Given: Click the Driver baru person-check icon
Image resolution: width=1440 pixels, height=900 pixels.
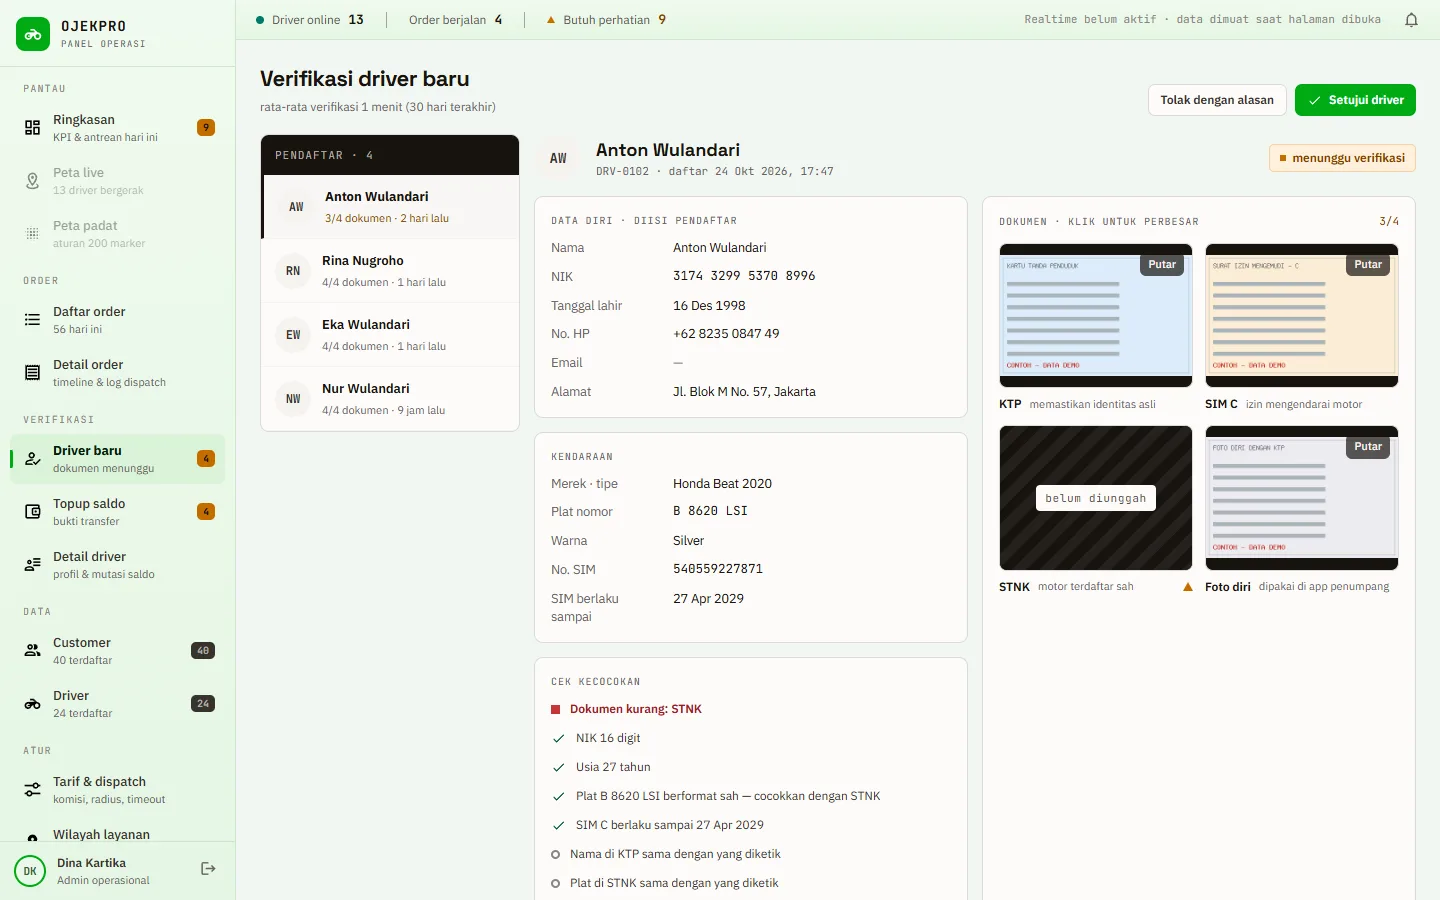Looking at the screenshot, I should click(x=33, y=459).
